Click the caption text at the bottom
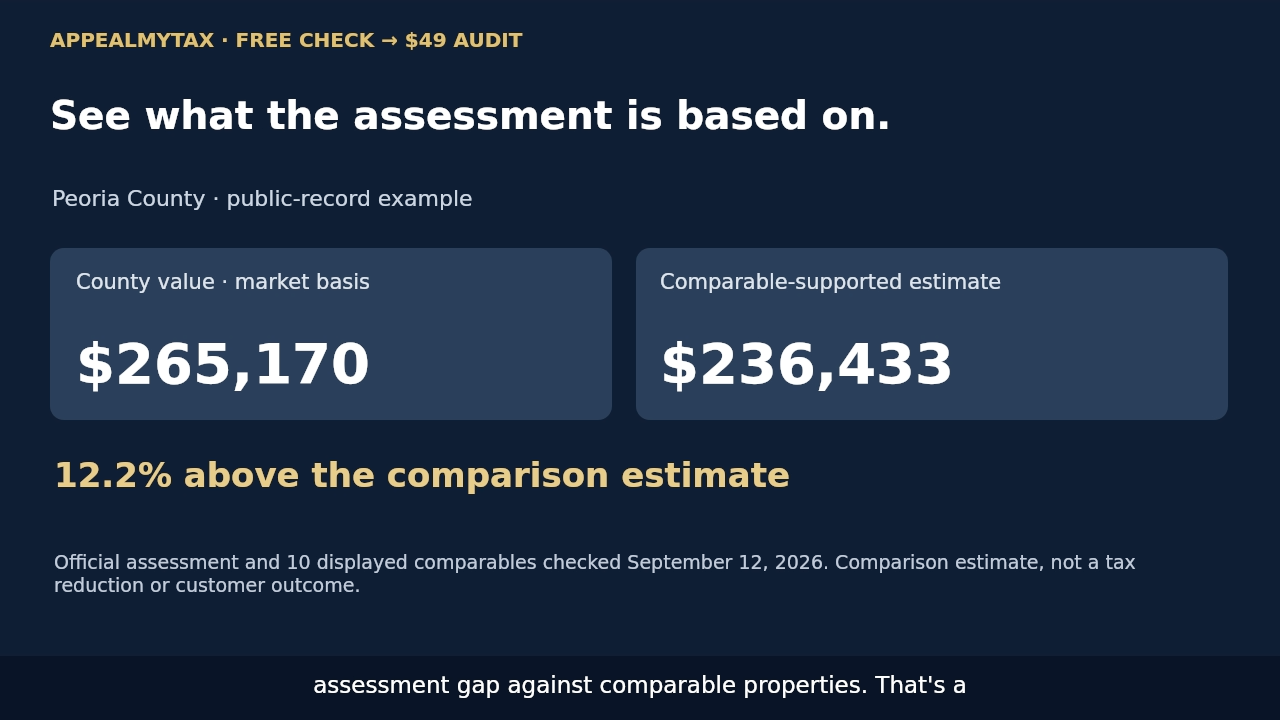 (640, 686)
